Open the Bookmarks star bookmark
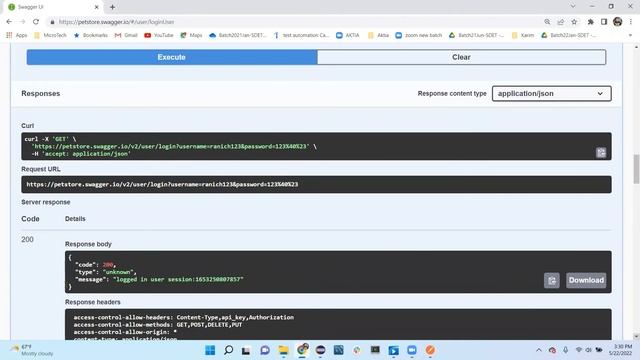640x360 pixels. pos(91,35)
